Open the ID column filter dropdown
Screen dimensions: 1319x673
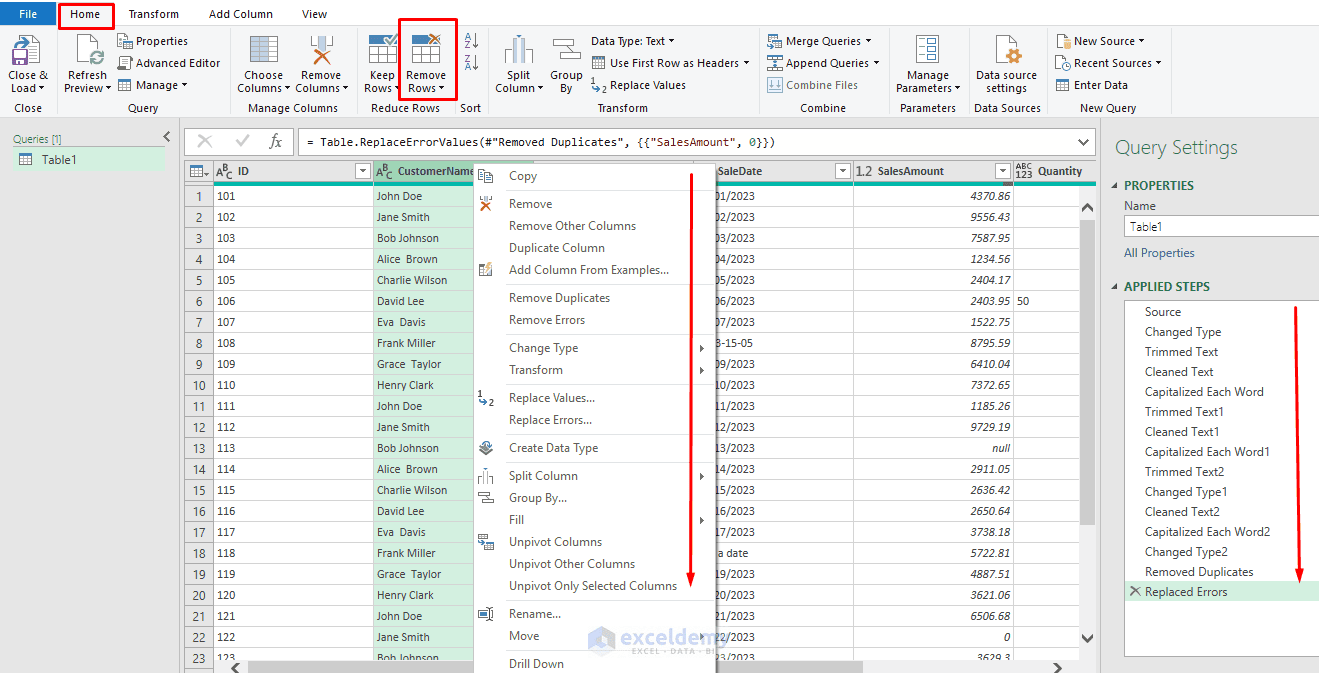362,171
